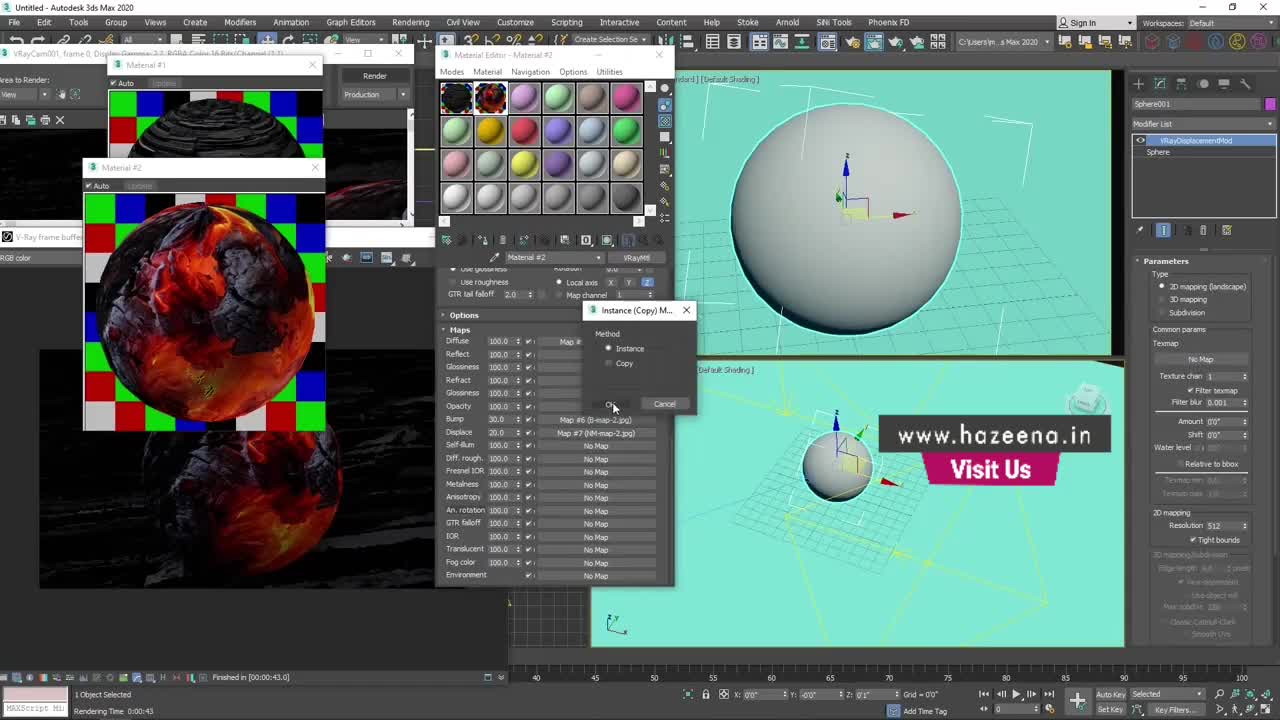Click the Sphere001 object name field
The height and width of the screenshot is (720, 1280).
pyautogui.click(x=1196, y=104)
